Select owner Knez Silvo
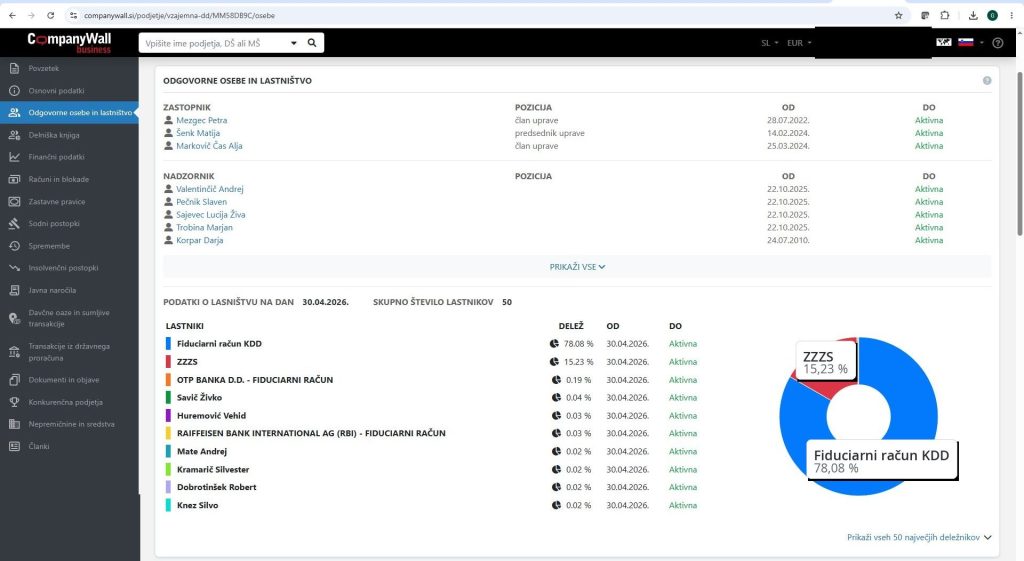This screenshot has width=1024, height=561. [x=197, y=505]
